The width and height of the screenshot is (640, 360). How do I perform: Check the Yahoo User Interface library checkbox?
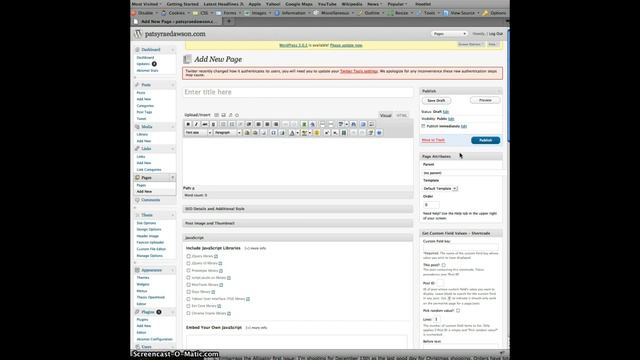[x=189, y=299]
